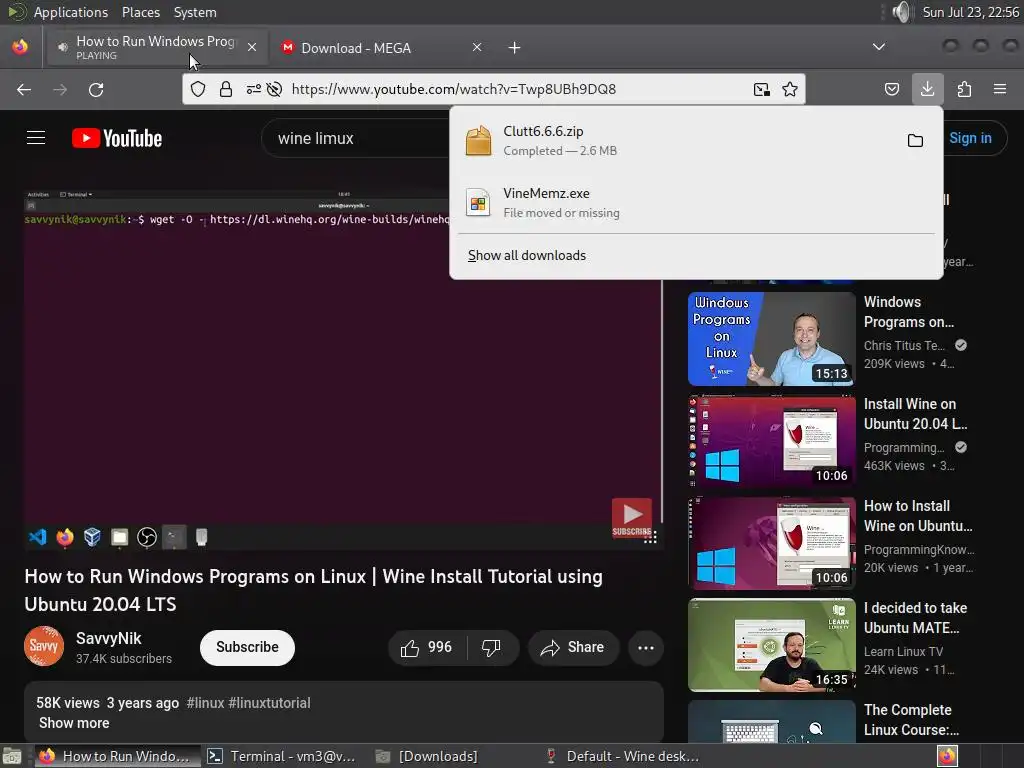Open the Applications menu
Image resolution: width=1024 pixels, height=768 pixels.
coord(71,12)
